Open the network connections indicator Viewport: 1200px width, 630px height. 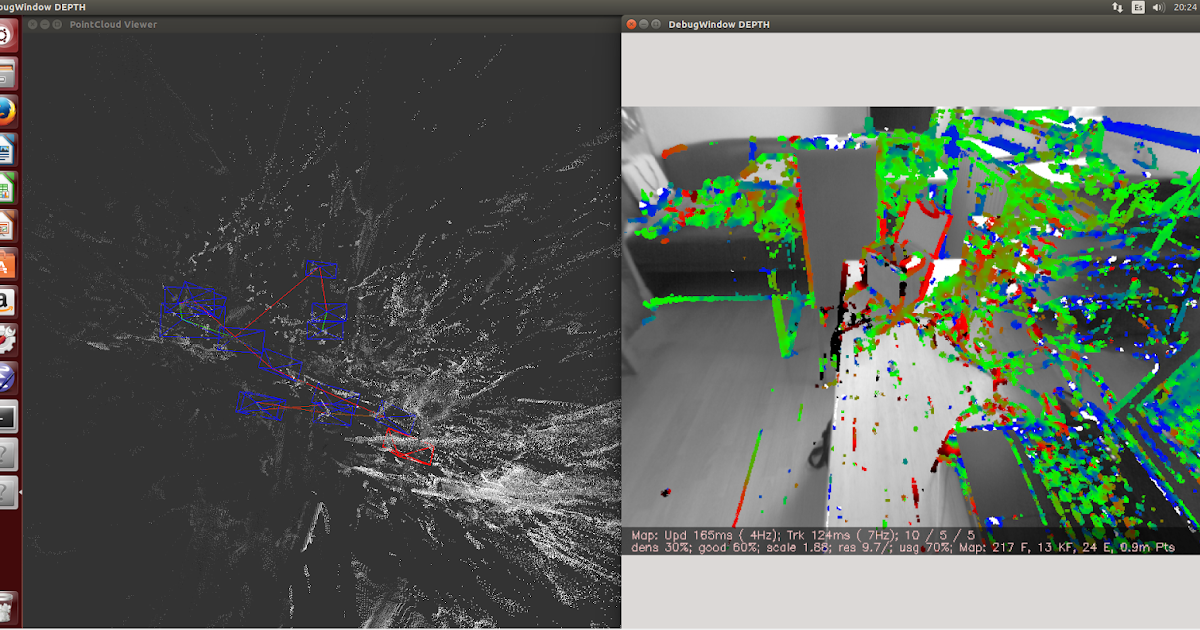1117,7
